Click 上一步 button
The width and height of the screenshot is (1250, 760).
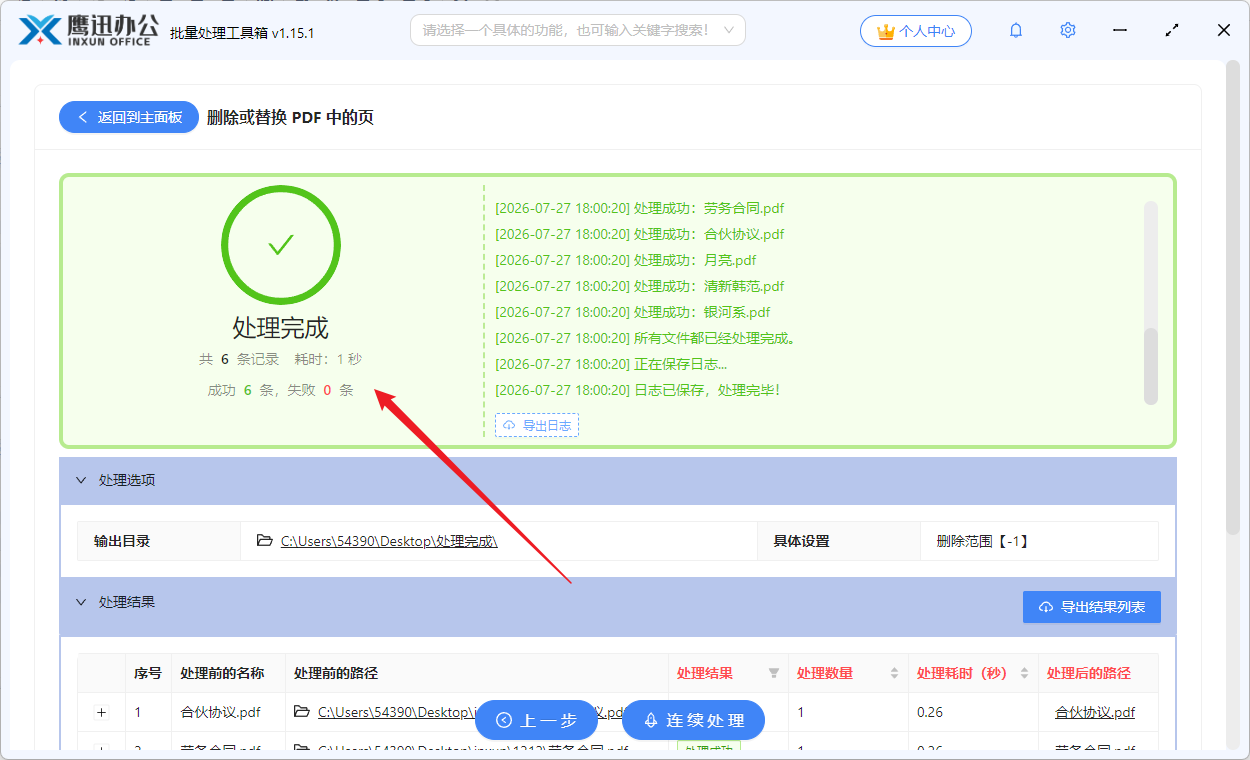pyautogui.click(x=536, y=720)
